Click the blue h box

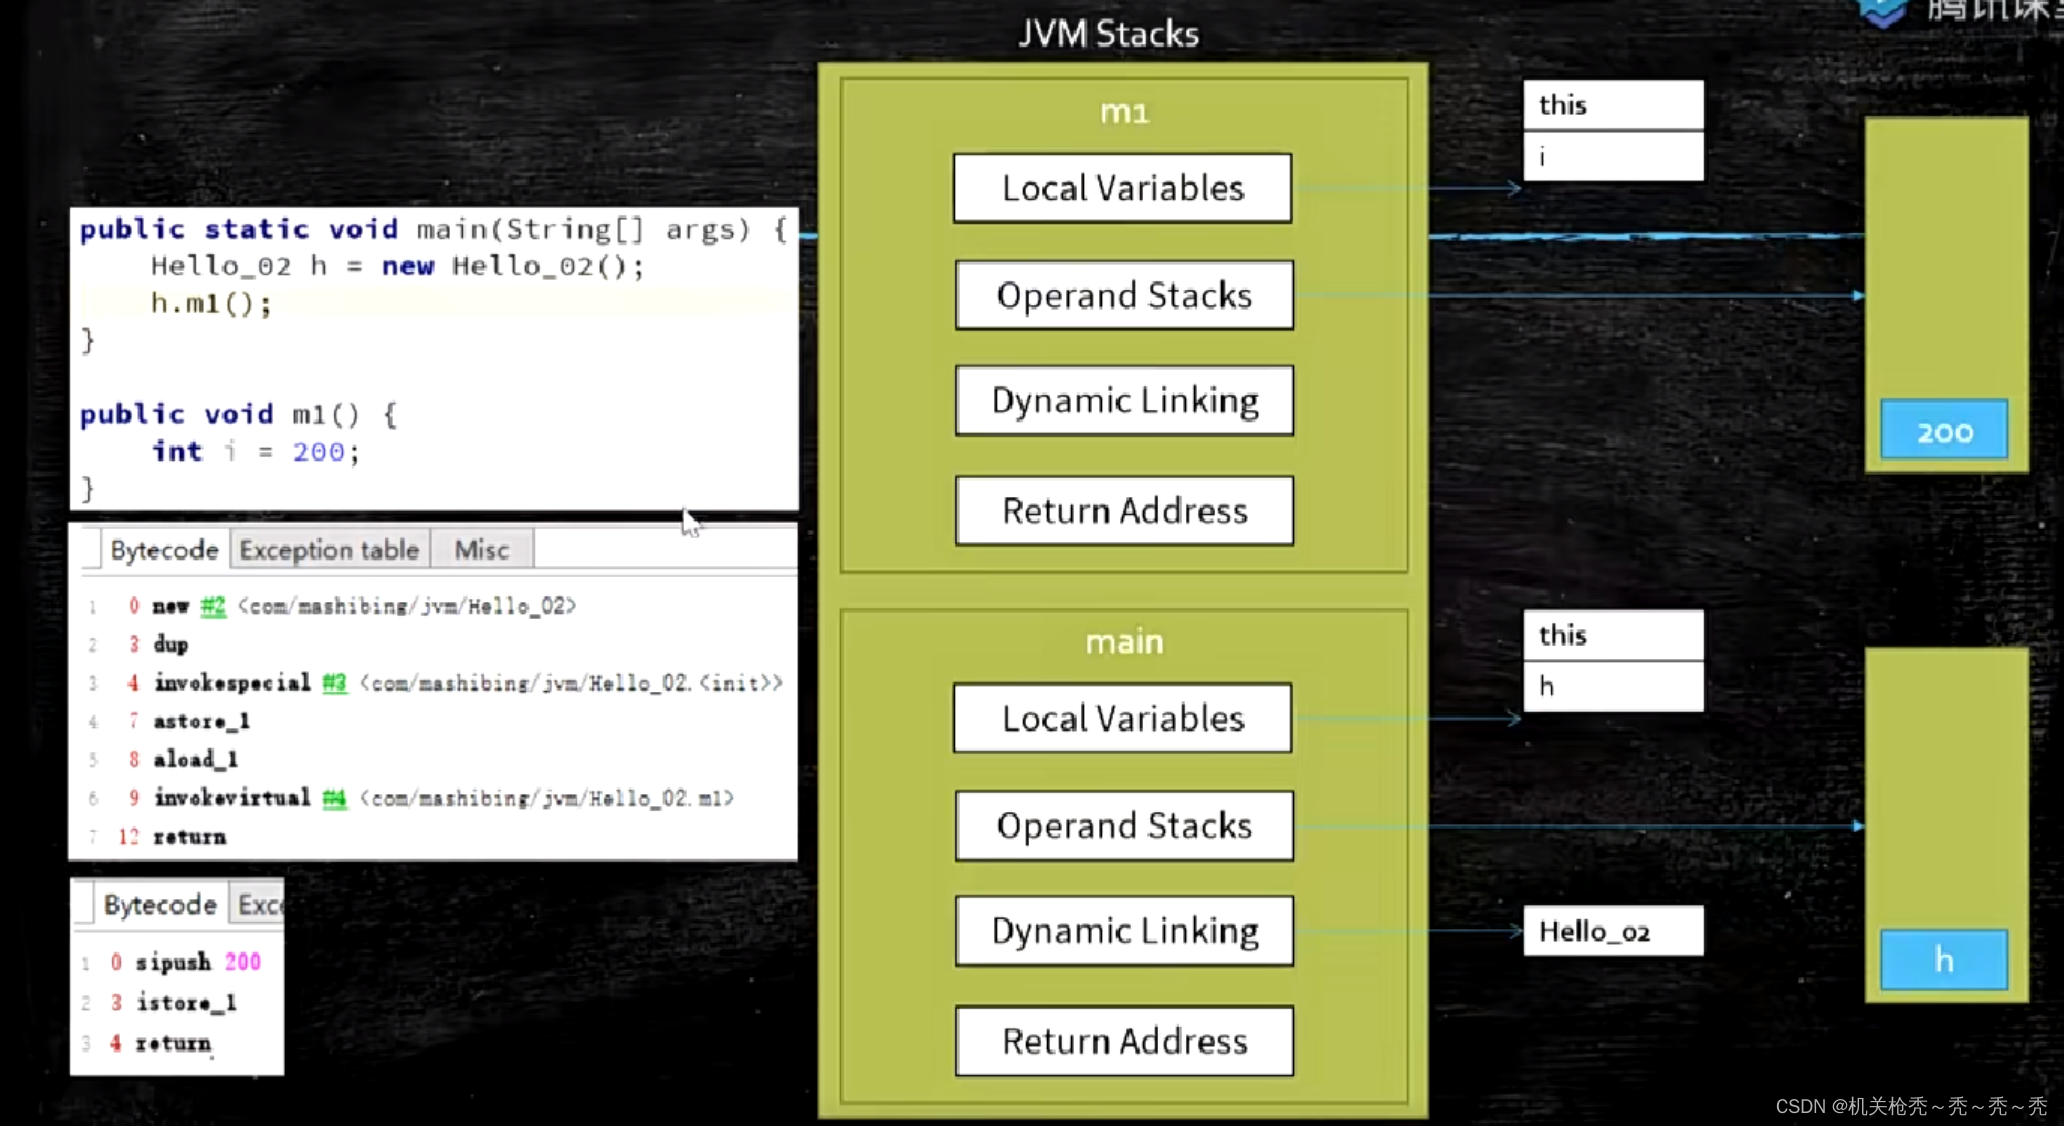point(1943,960)
